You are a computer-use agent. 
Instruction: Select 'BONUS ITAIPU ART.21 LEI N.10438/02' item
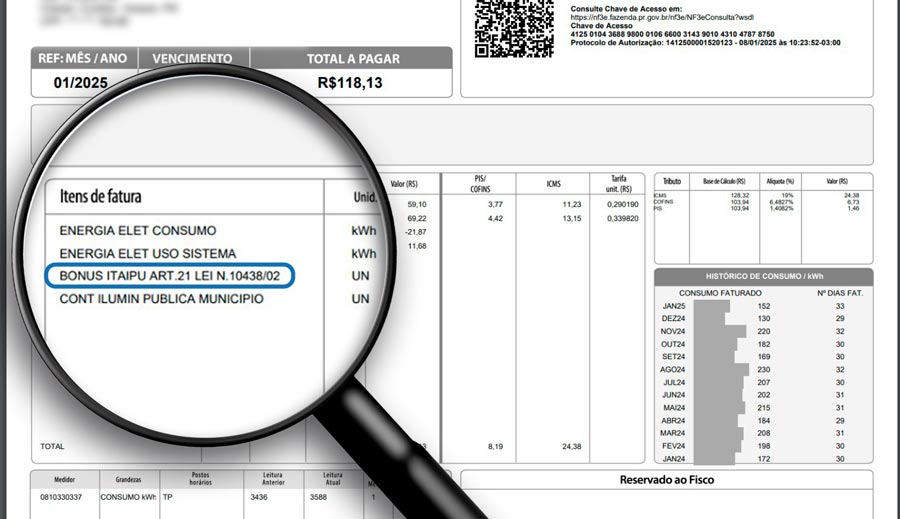[169, 276]
